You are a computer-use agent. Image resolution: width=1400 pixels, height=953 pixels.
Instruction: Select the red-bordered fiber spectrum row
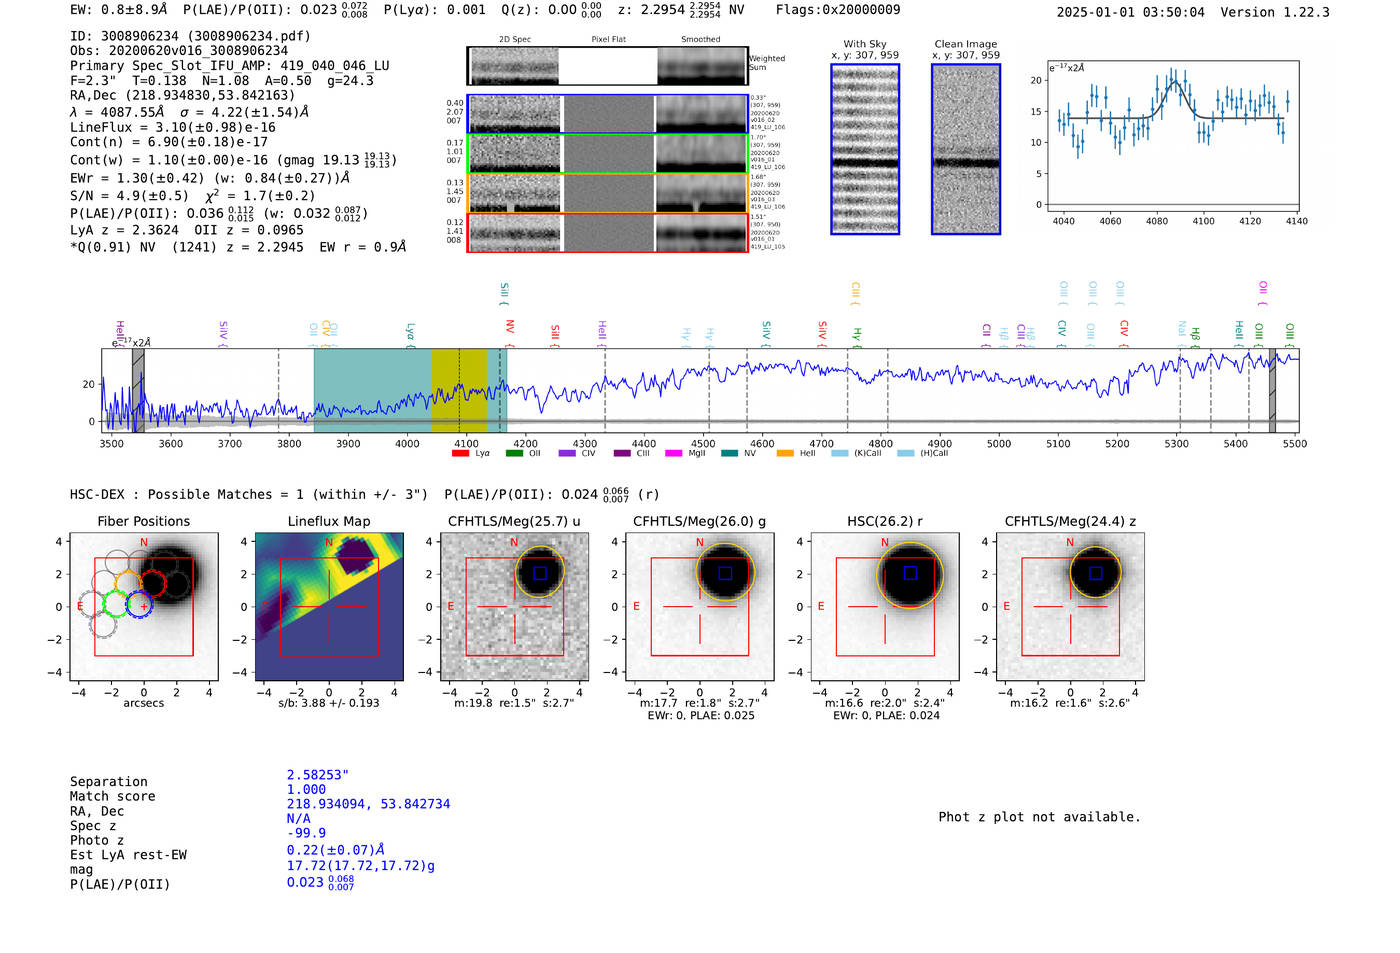pyautogui.click(x=608, y=233)
